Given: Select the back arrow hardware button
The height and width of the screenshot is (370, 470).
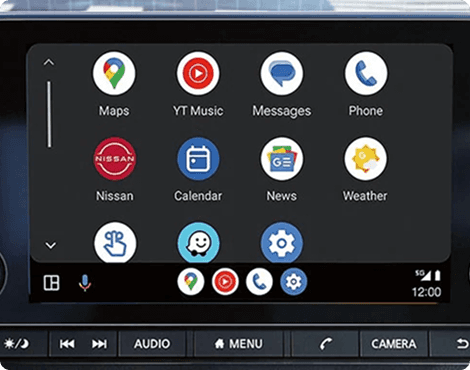Looking at the screenshot, I should (462, 344).
